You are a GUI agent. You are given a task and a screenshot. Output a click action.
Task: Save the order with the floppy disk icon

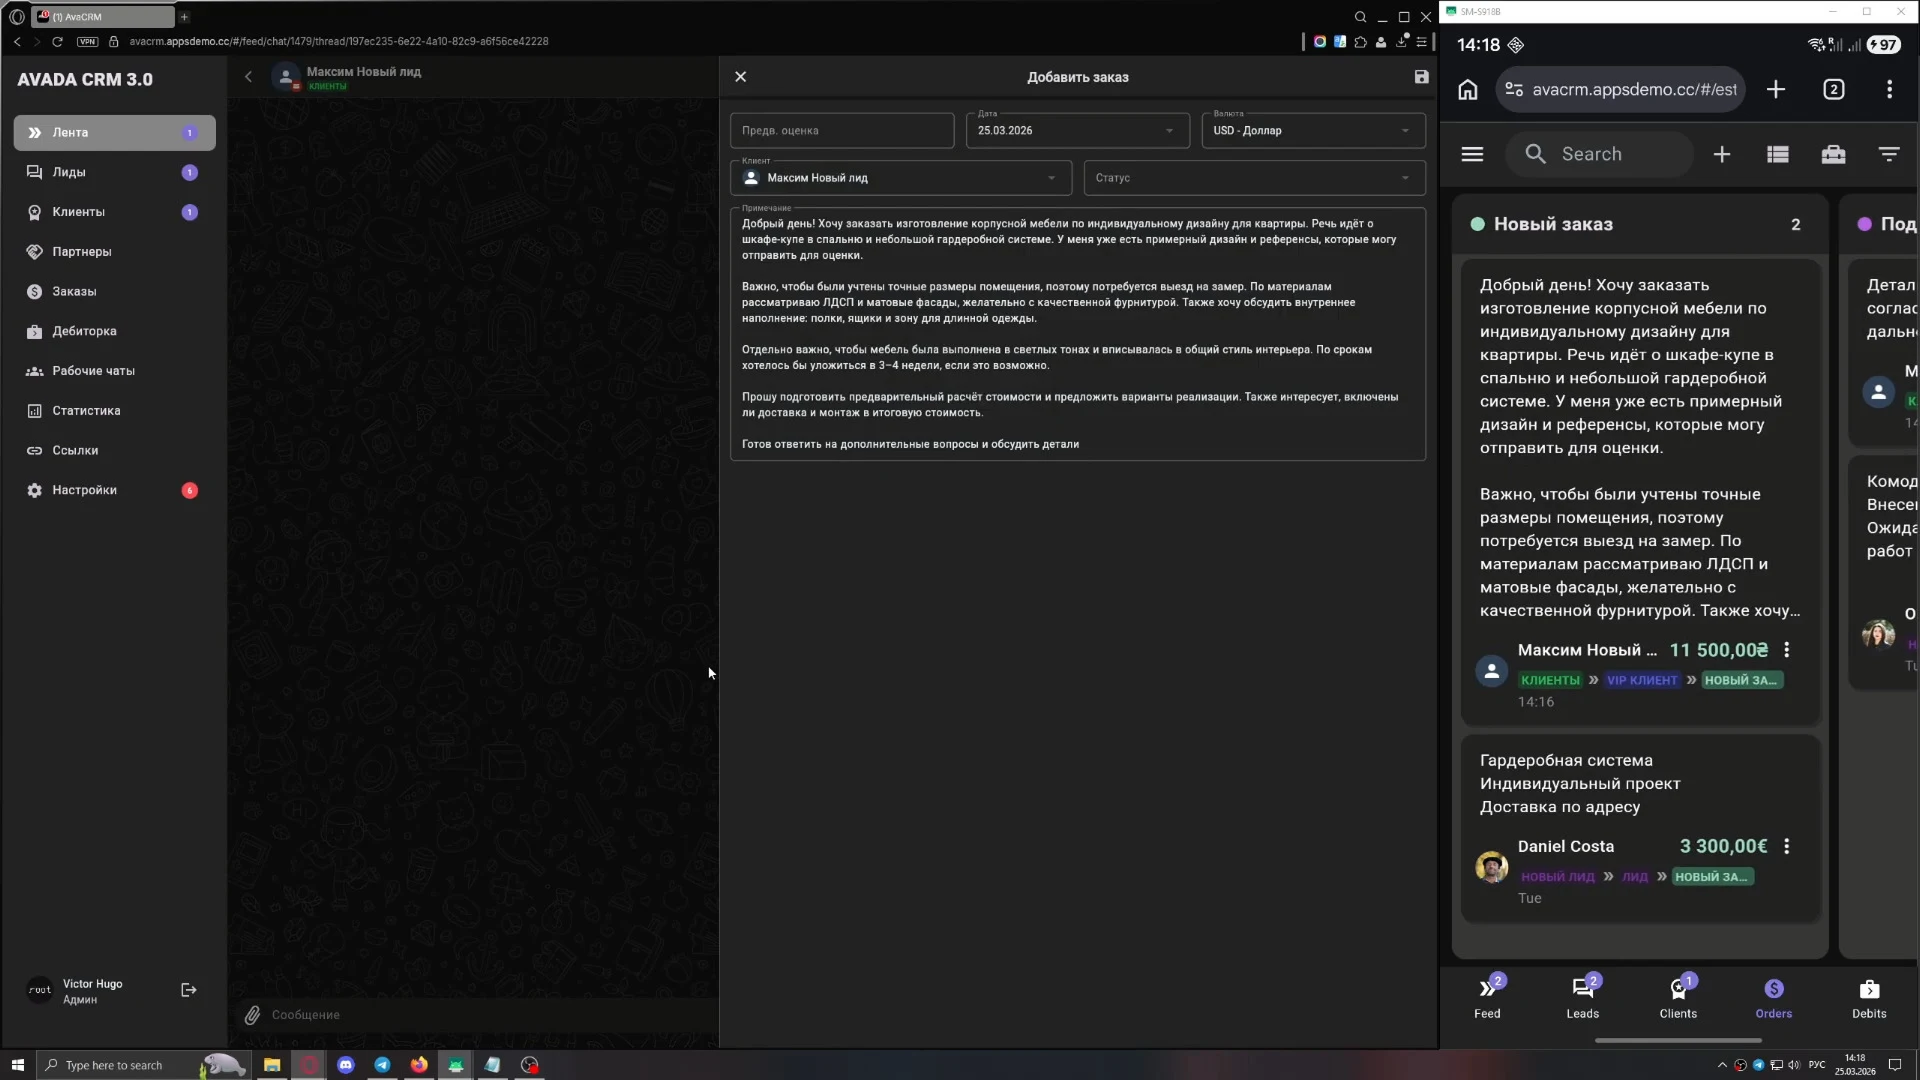tap(1421, 77)
